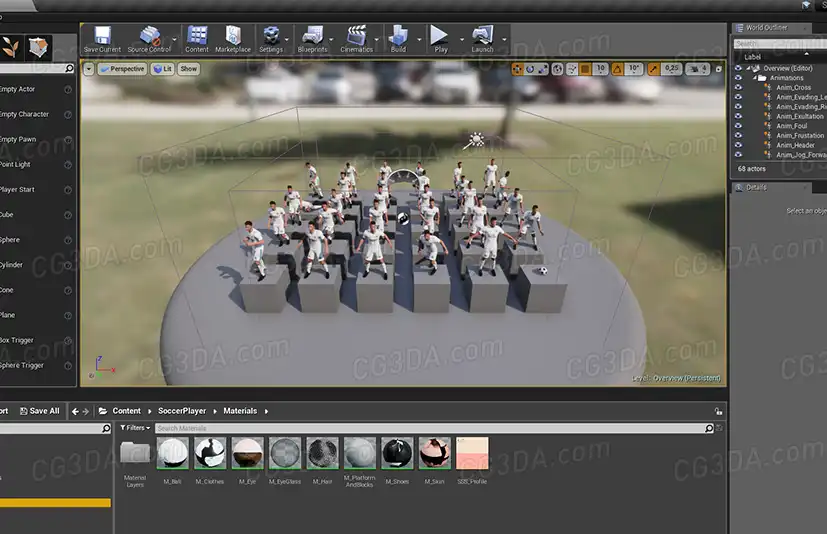Click the Label column header in World Outliner
The height and width of the screenshot is (534, 827).
[753, 57]
